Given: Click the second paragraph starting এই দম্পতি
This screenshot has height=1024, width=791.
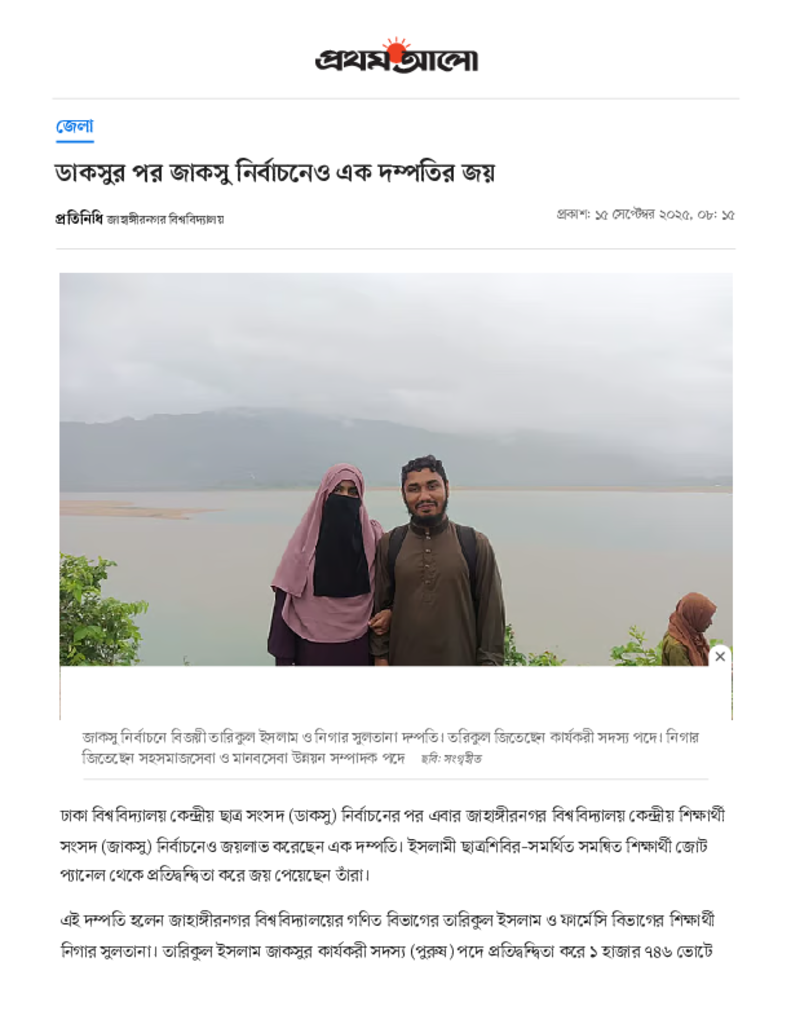Looking at the screenshot, I should pos(387,936).
